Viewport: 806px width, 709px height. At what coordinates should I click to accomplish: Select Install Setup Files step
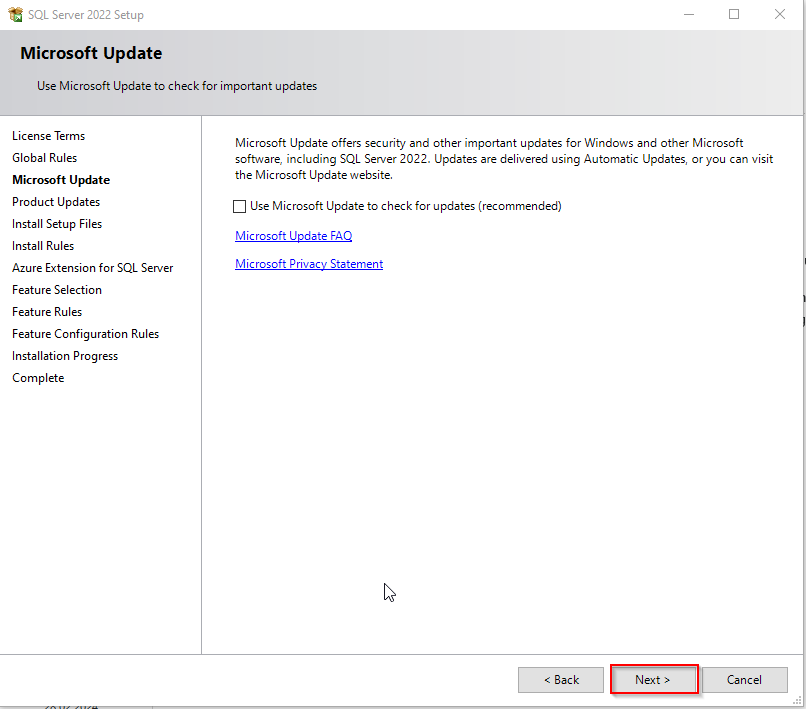pyautogui.click(x=57, y=224)
